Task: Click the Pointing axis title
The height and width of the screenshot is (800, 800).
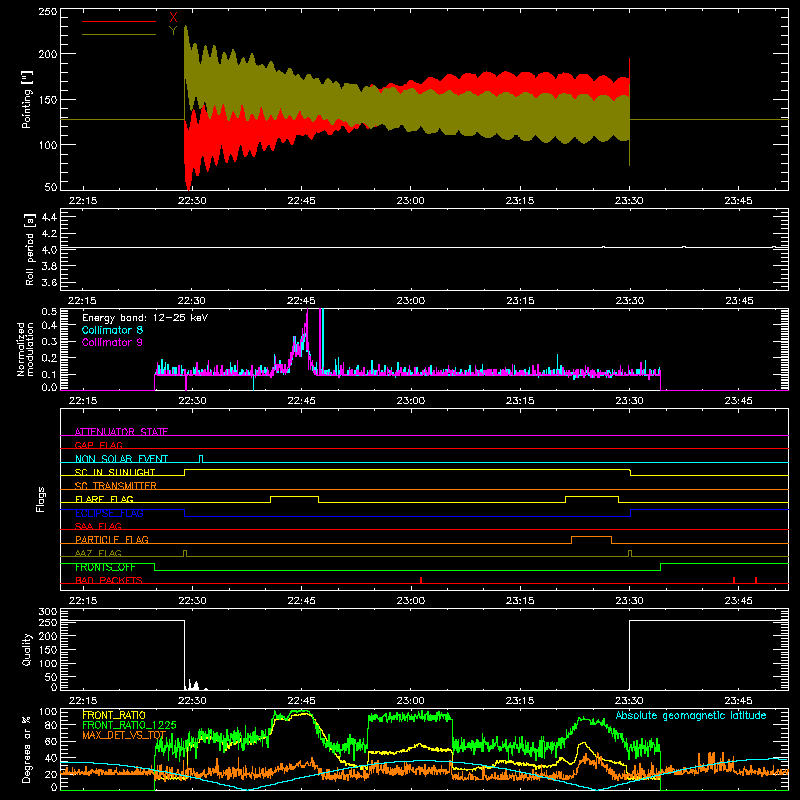Action: tap(27, 99)
